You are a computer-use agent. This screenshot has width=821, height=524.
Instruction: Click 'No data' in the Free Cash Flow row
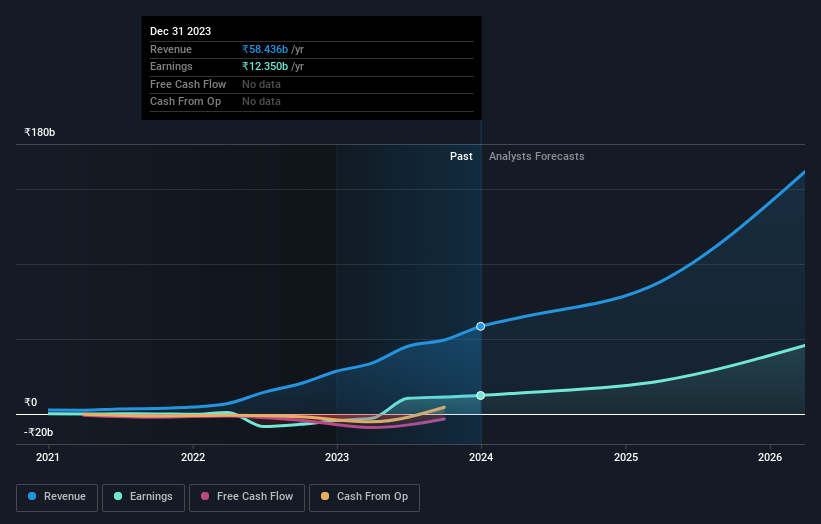(x=261, y=84)
